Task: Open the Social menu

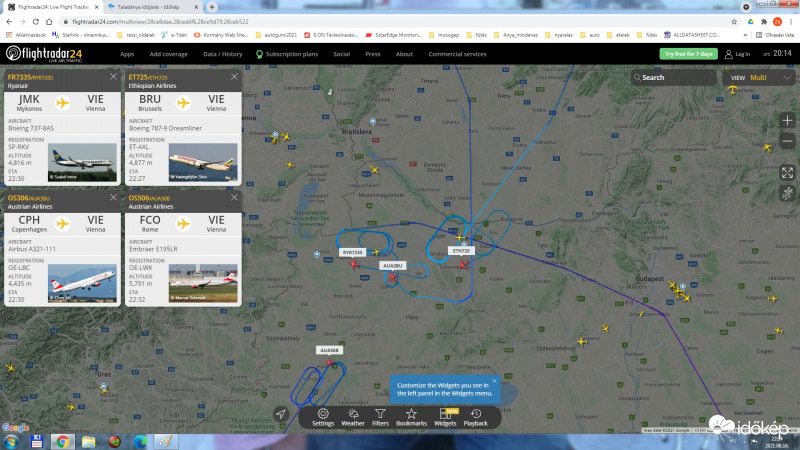Action: pos(341,54)
